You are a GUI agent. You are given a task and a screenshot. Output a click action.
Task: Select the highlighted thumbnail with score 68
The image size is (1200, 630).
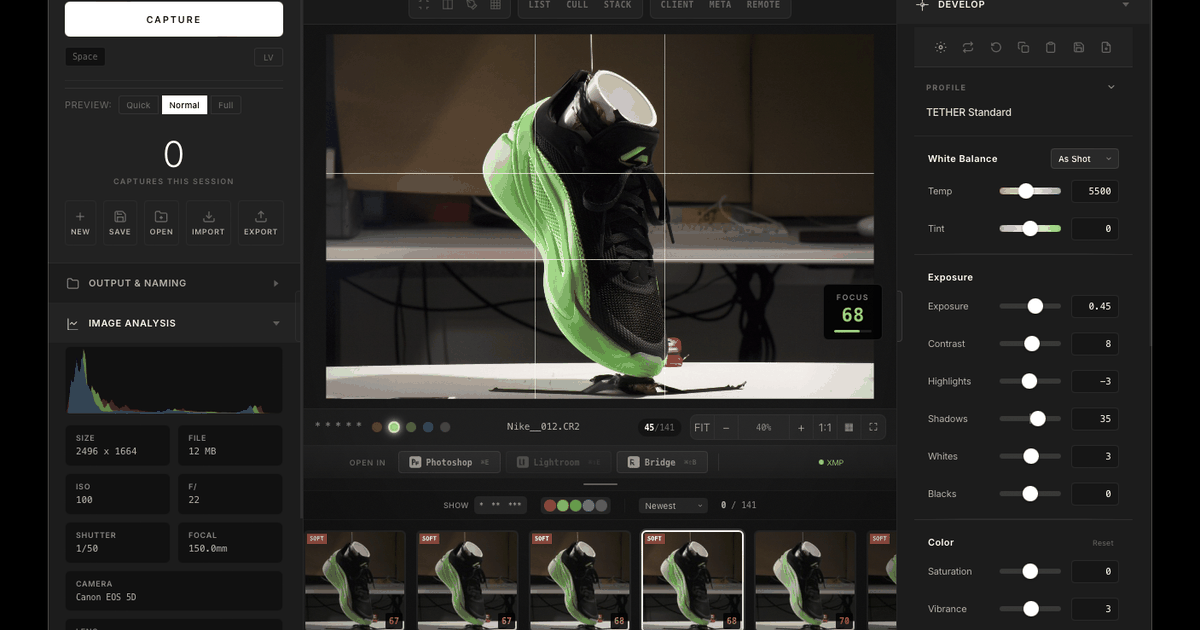tap(692, 580)
